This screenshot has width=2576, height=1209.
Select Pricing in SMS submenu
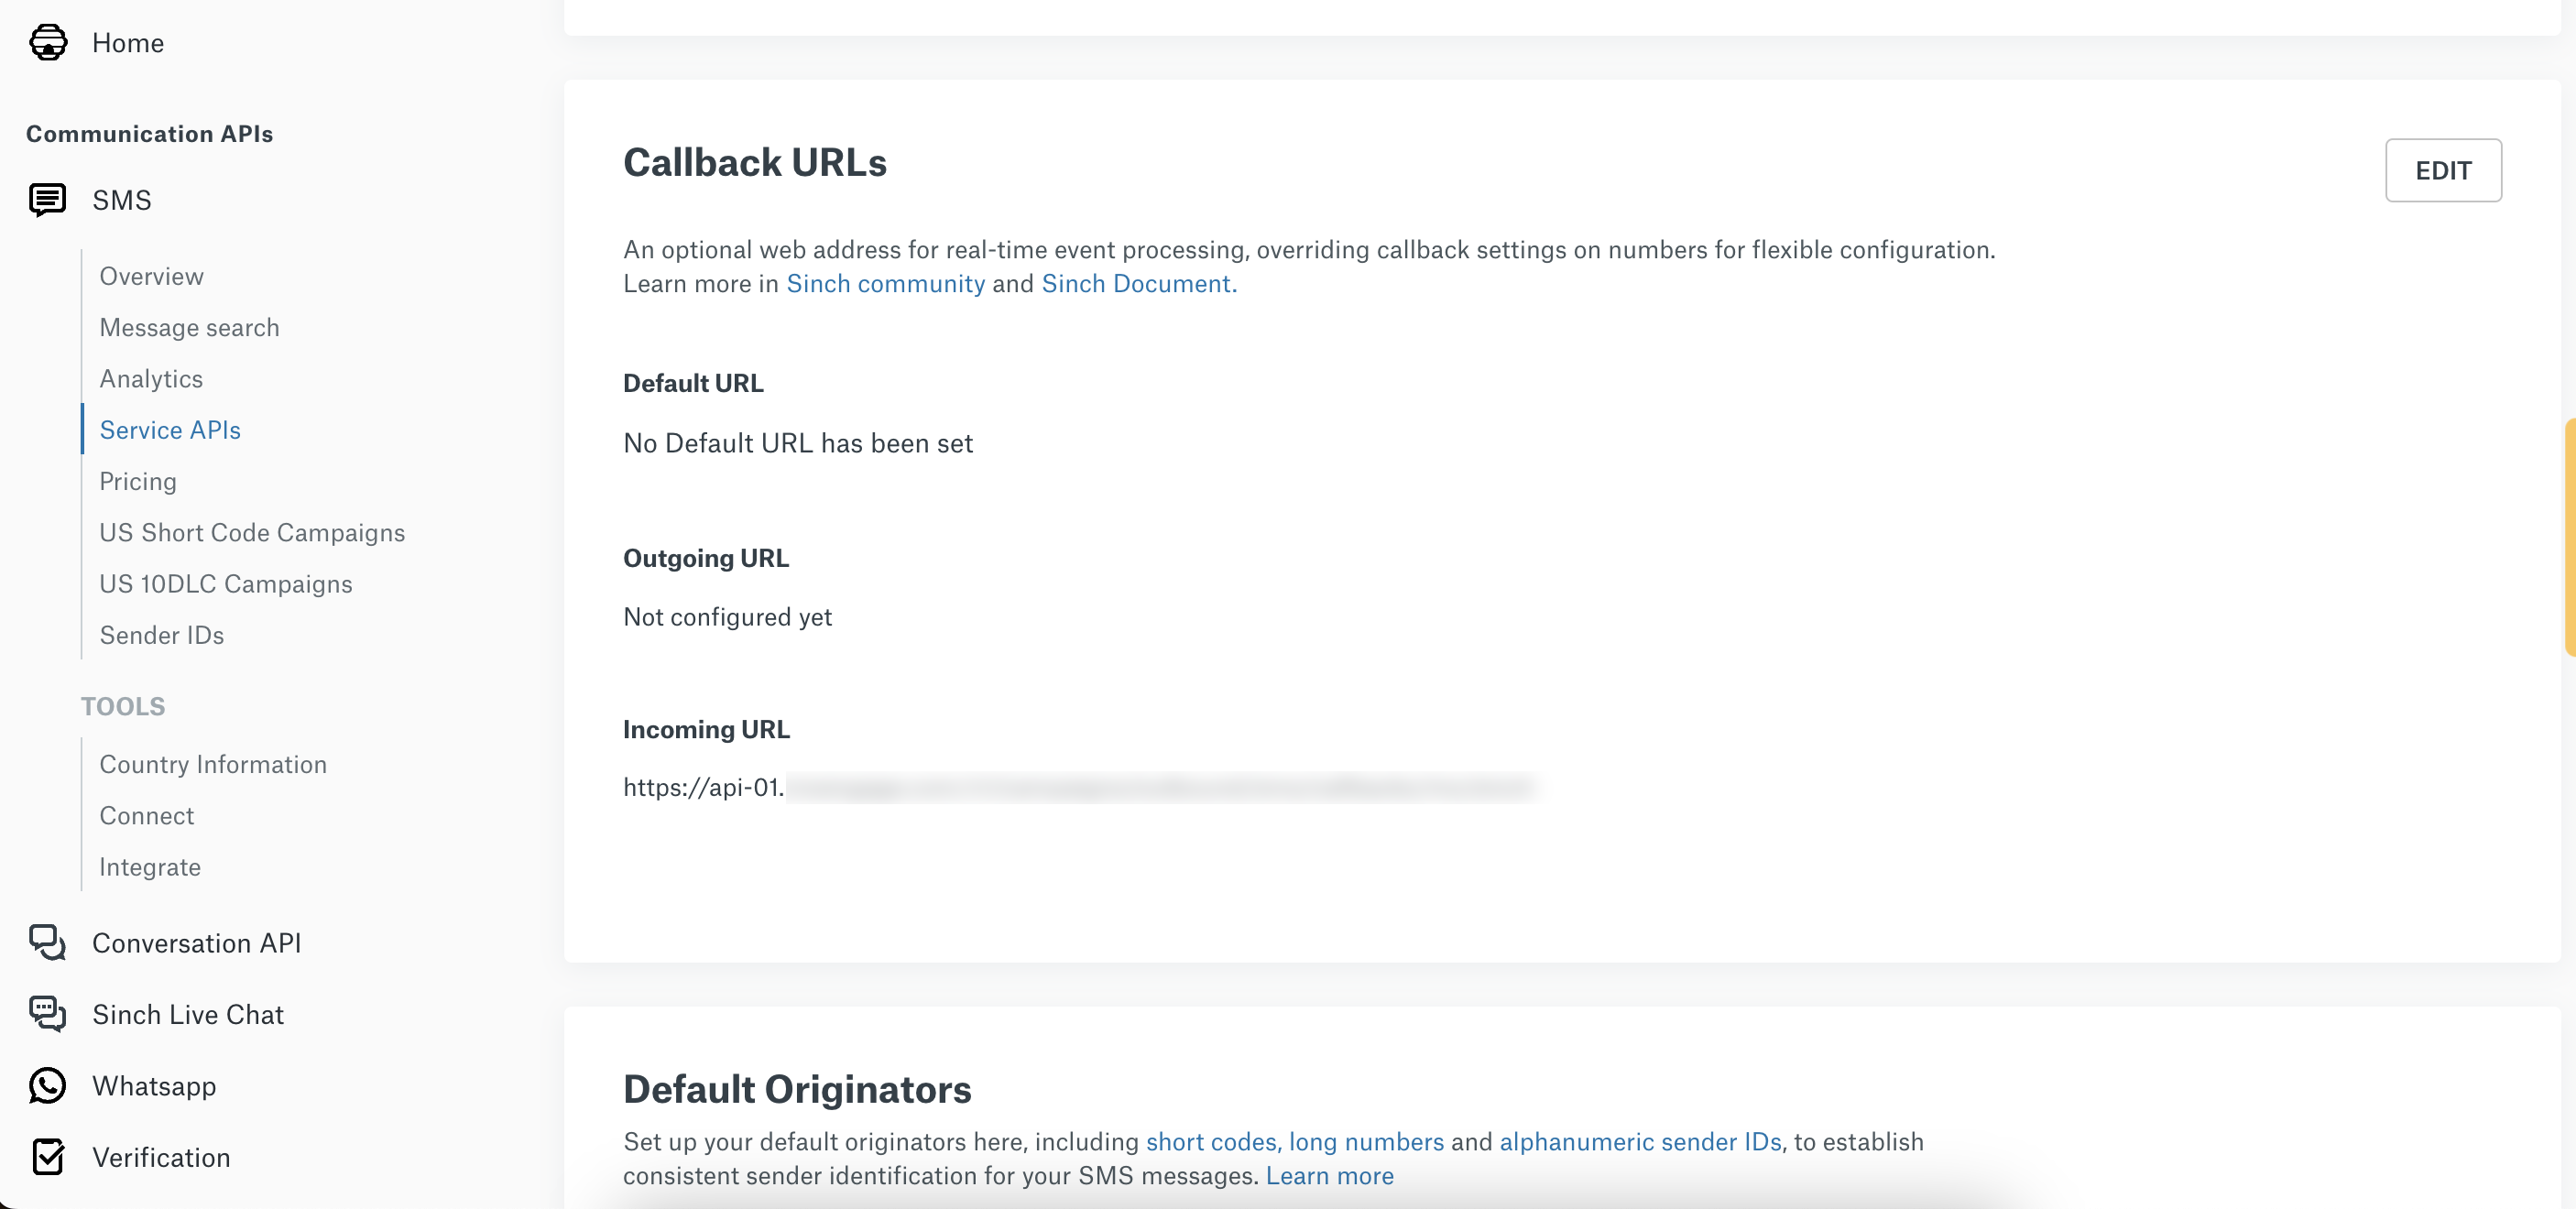tap(138, 481)
